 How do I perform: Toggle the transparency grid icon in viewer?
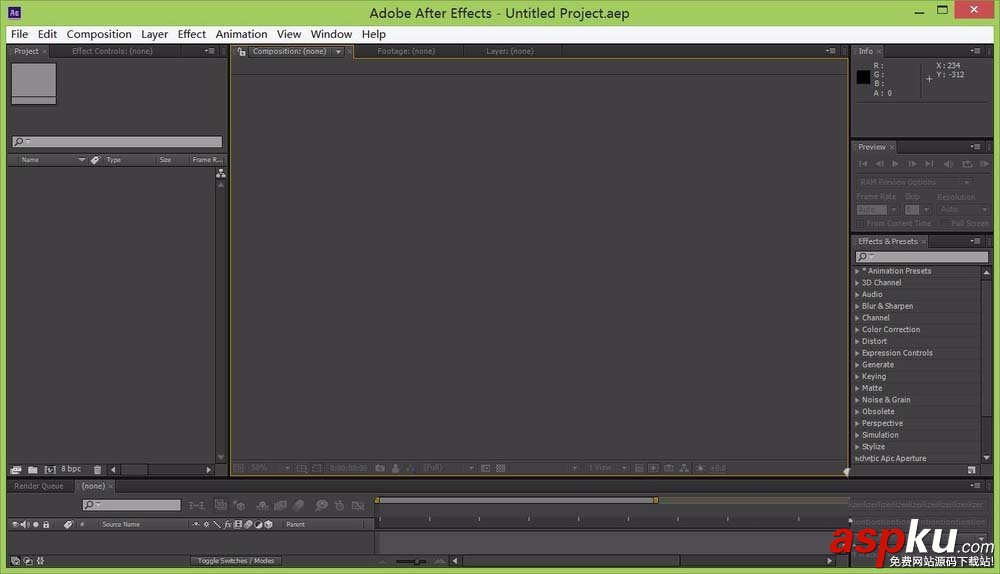(x=501, y=468)
